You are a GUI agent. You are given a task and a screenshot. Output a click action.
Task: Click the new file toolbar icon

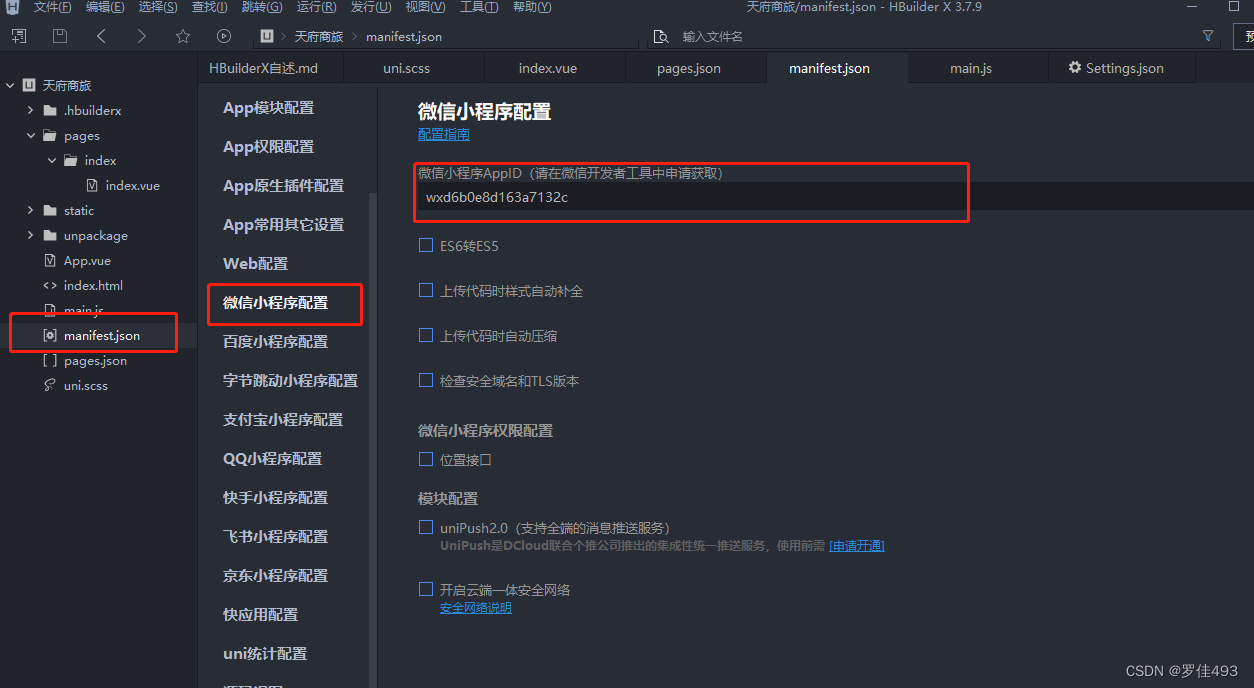[x=19, y=36]
